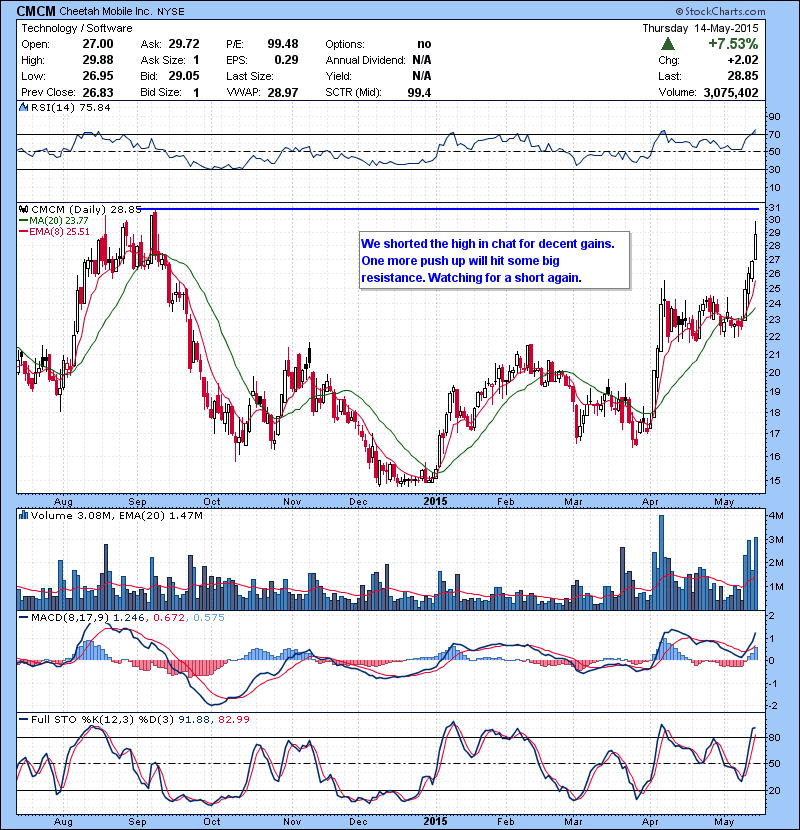Click the candlestick icon beside CMCM (Daily)
The image size is (800, 830).
point(23,209)
